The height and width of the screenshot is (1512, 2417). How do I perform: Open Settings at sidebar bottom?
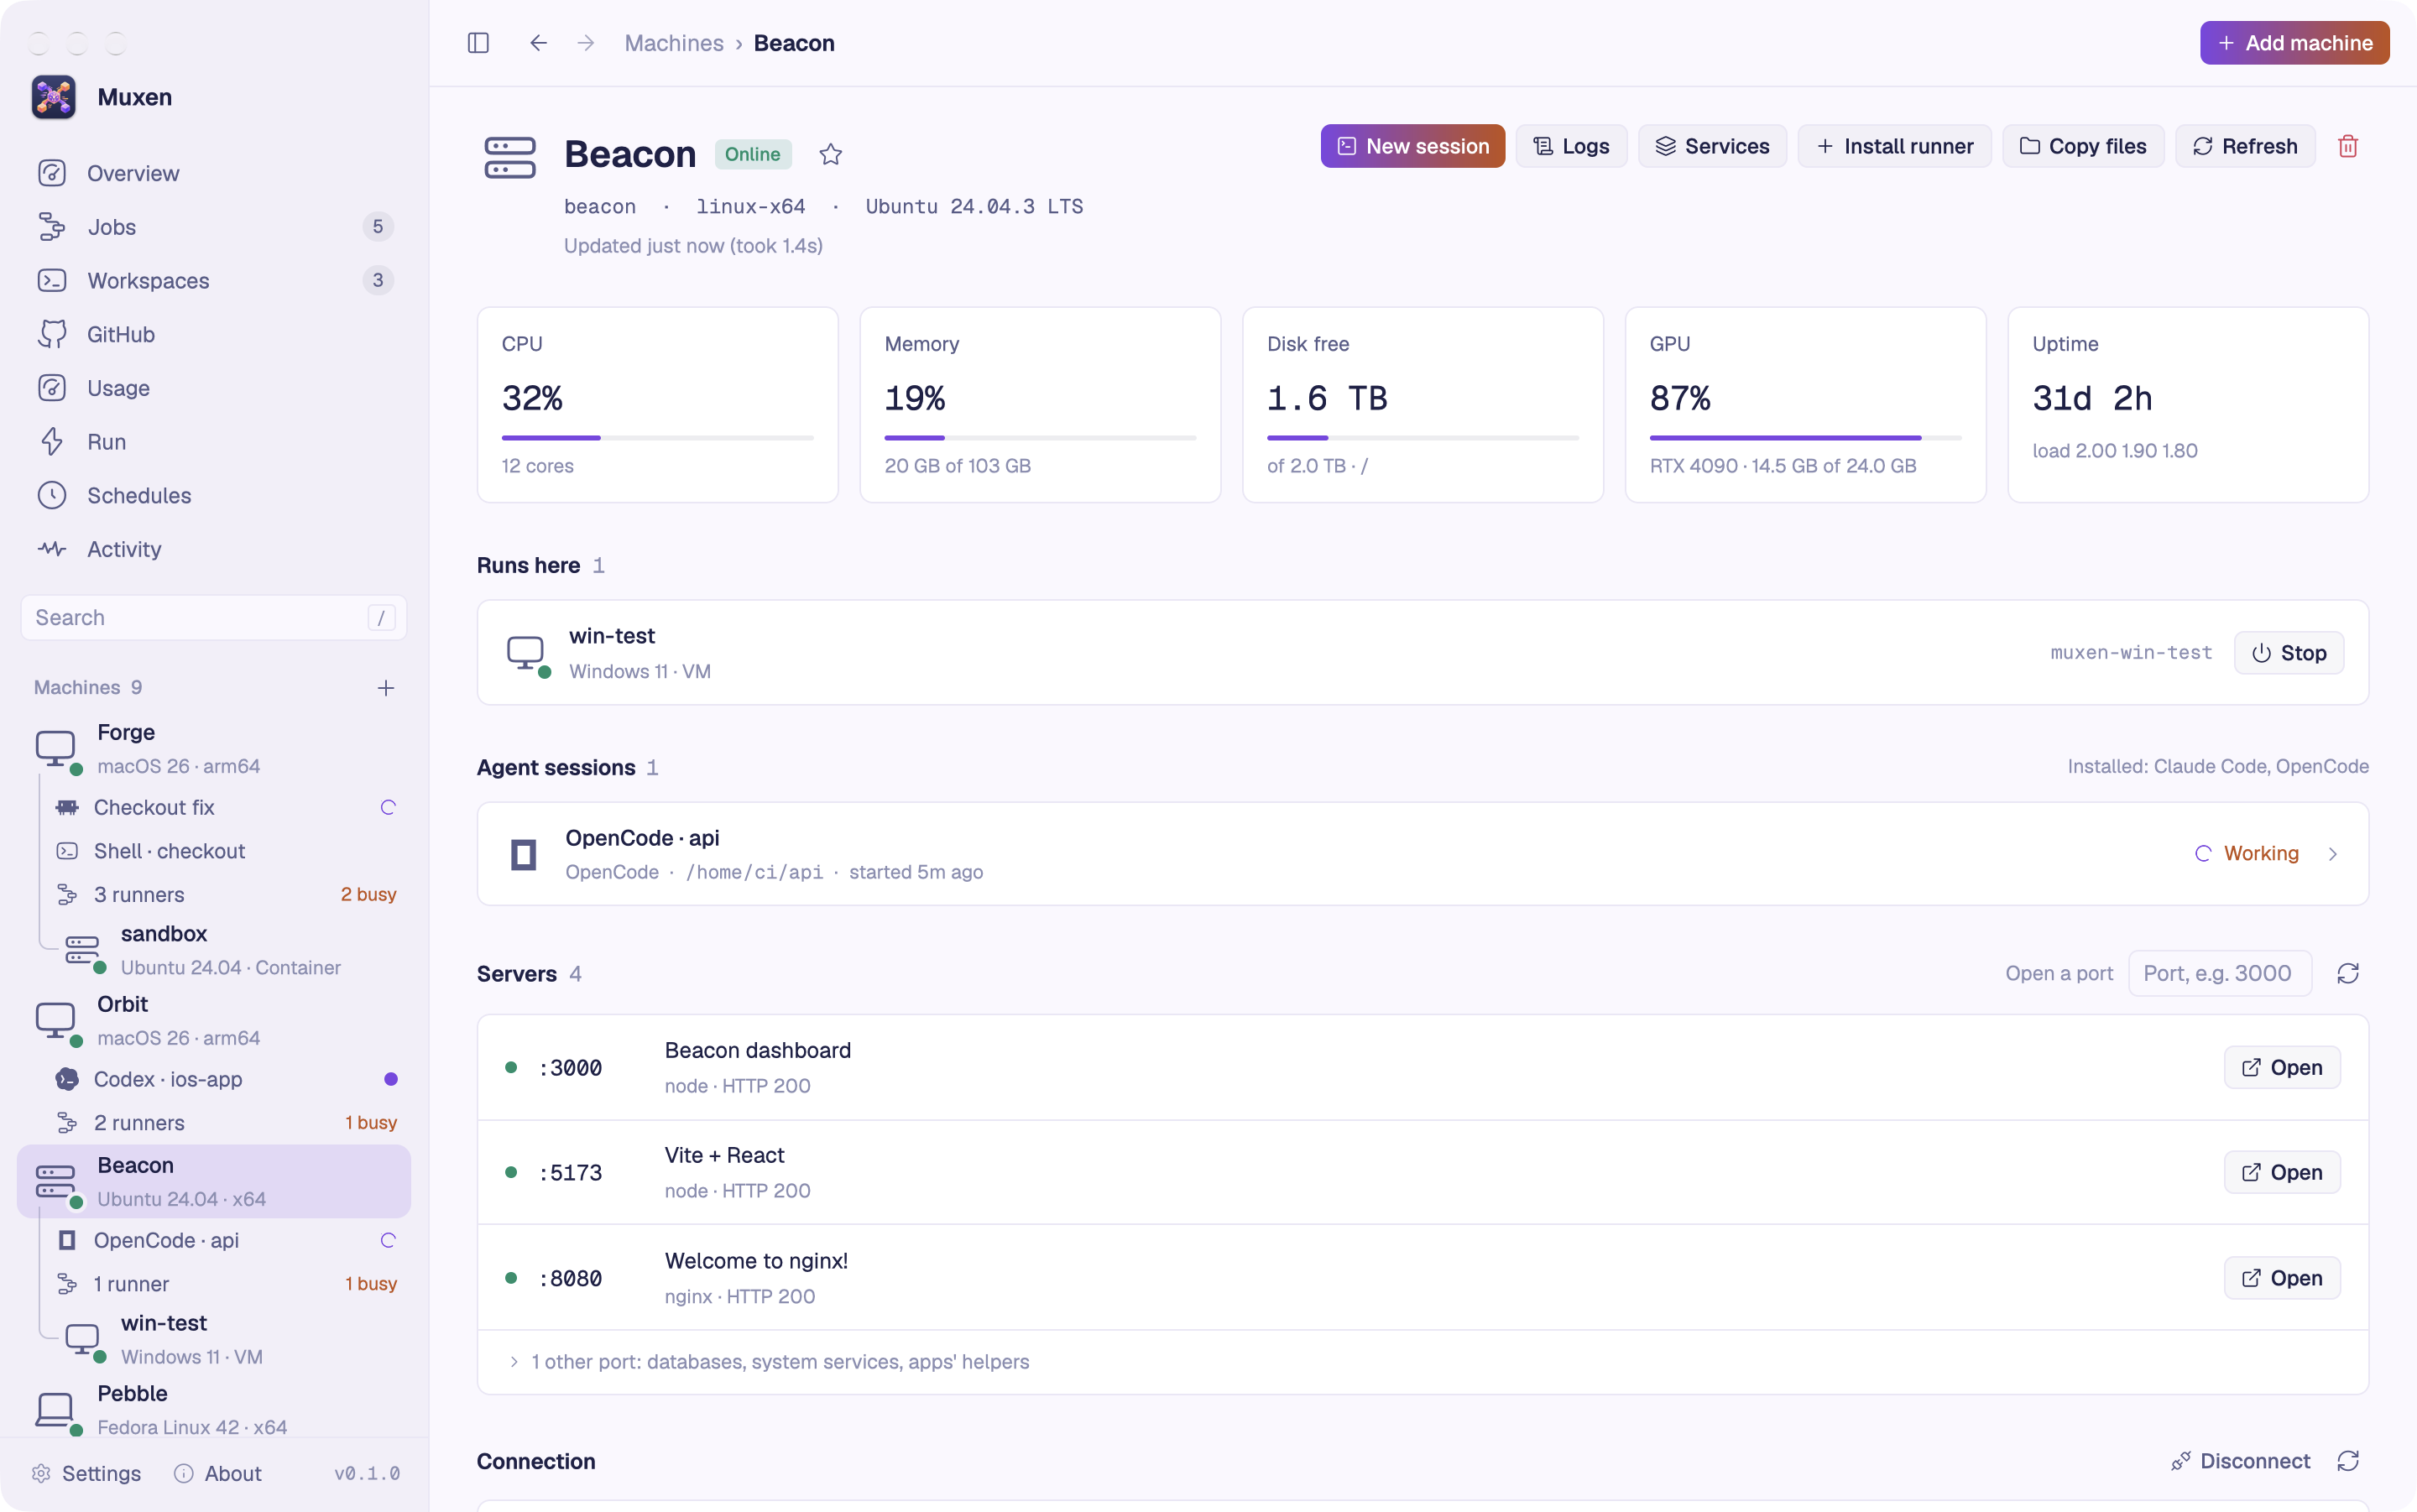coord(86,1473)
